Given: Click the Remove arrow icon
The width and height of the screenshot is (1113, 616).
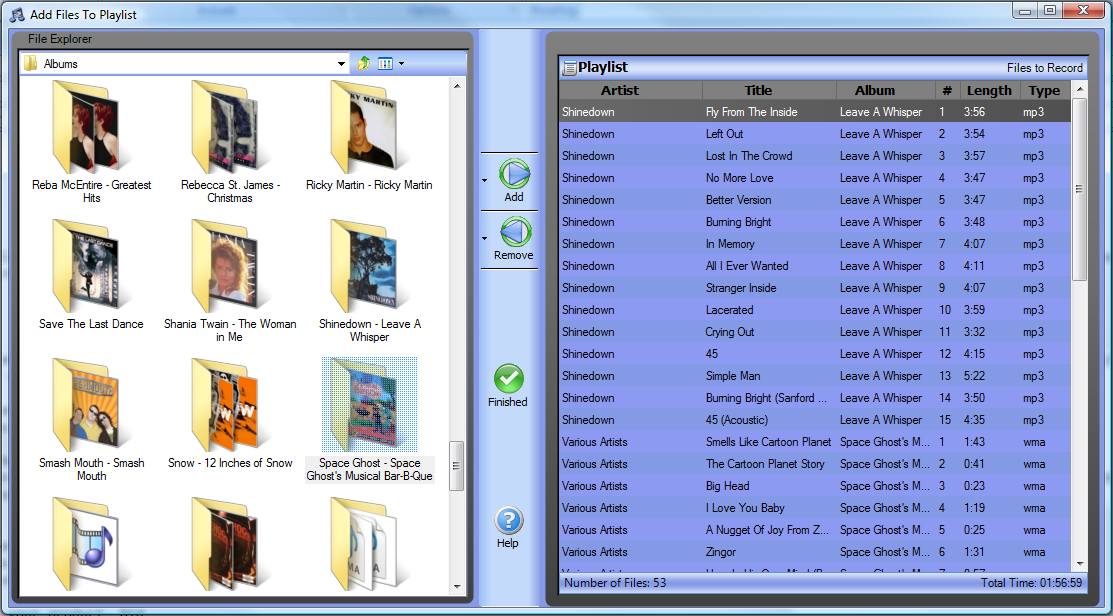Looking at the screenshot, I should pyautogui.click(x=514, y=232).
